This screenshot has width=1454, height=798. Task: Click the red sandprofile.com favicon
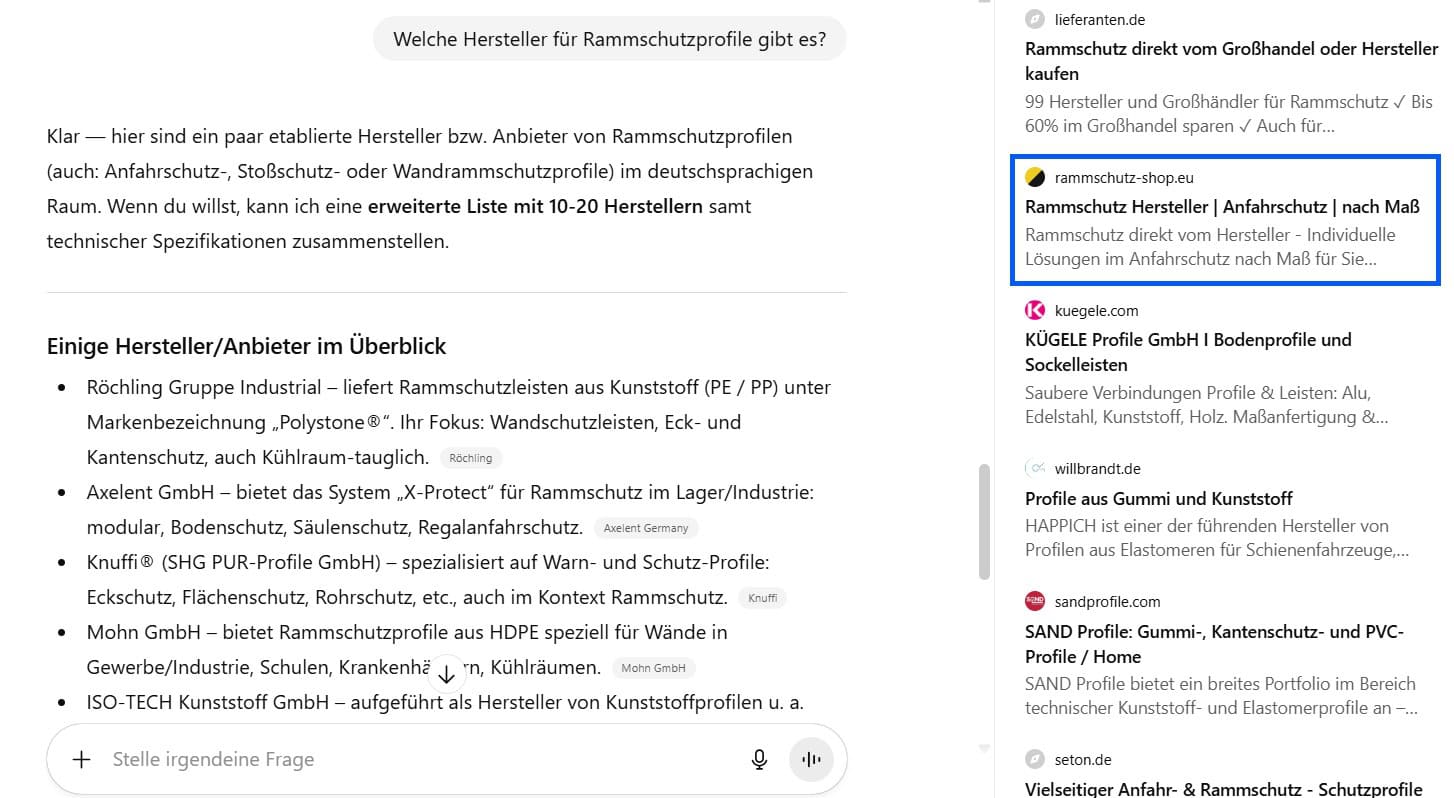tap(1035, 601)
